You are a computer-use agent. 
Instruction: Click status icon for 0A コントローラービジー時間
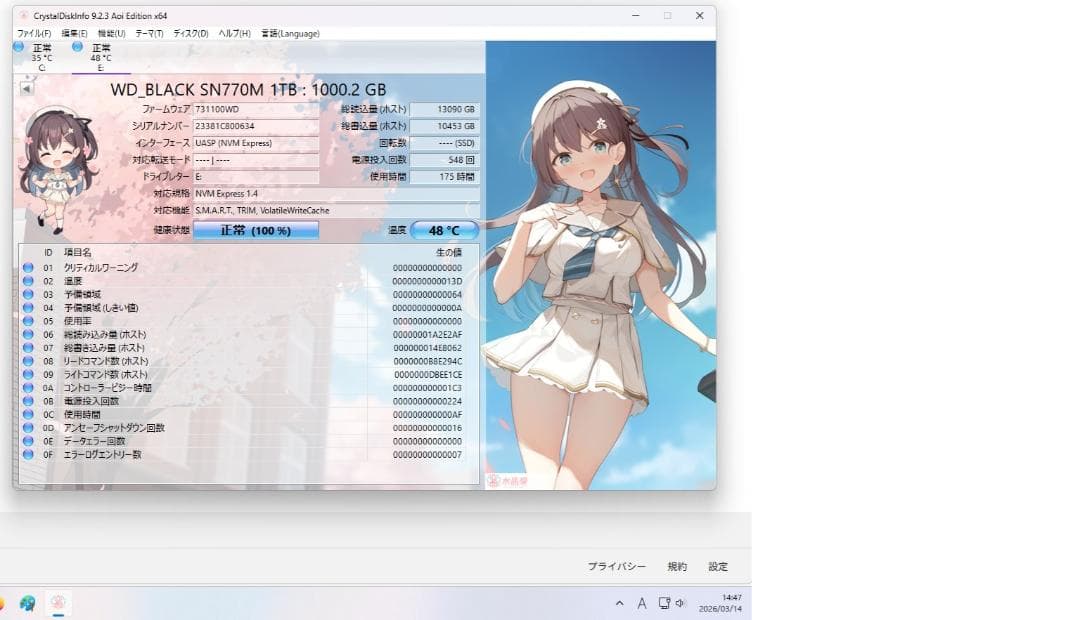coord(28,388)
